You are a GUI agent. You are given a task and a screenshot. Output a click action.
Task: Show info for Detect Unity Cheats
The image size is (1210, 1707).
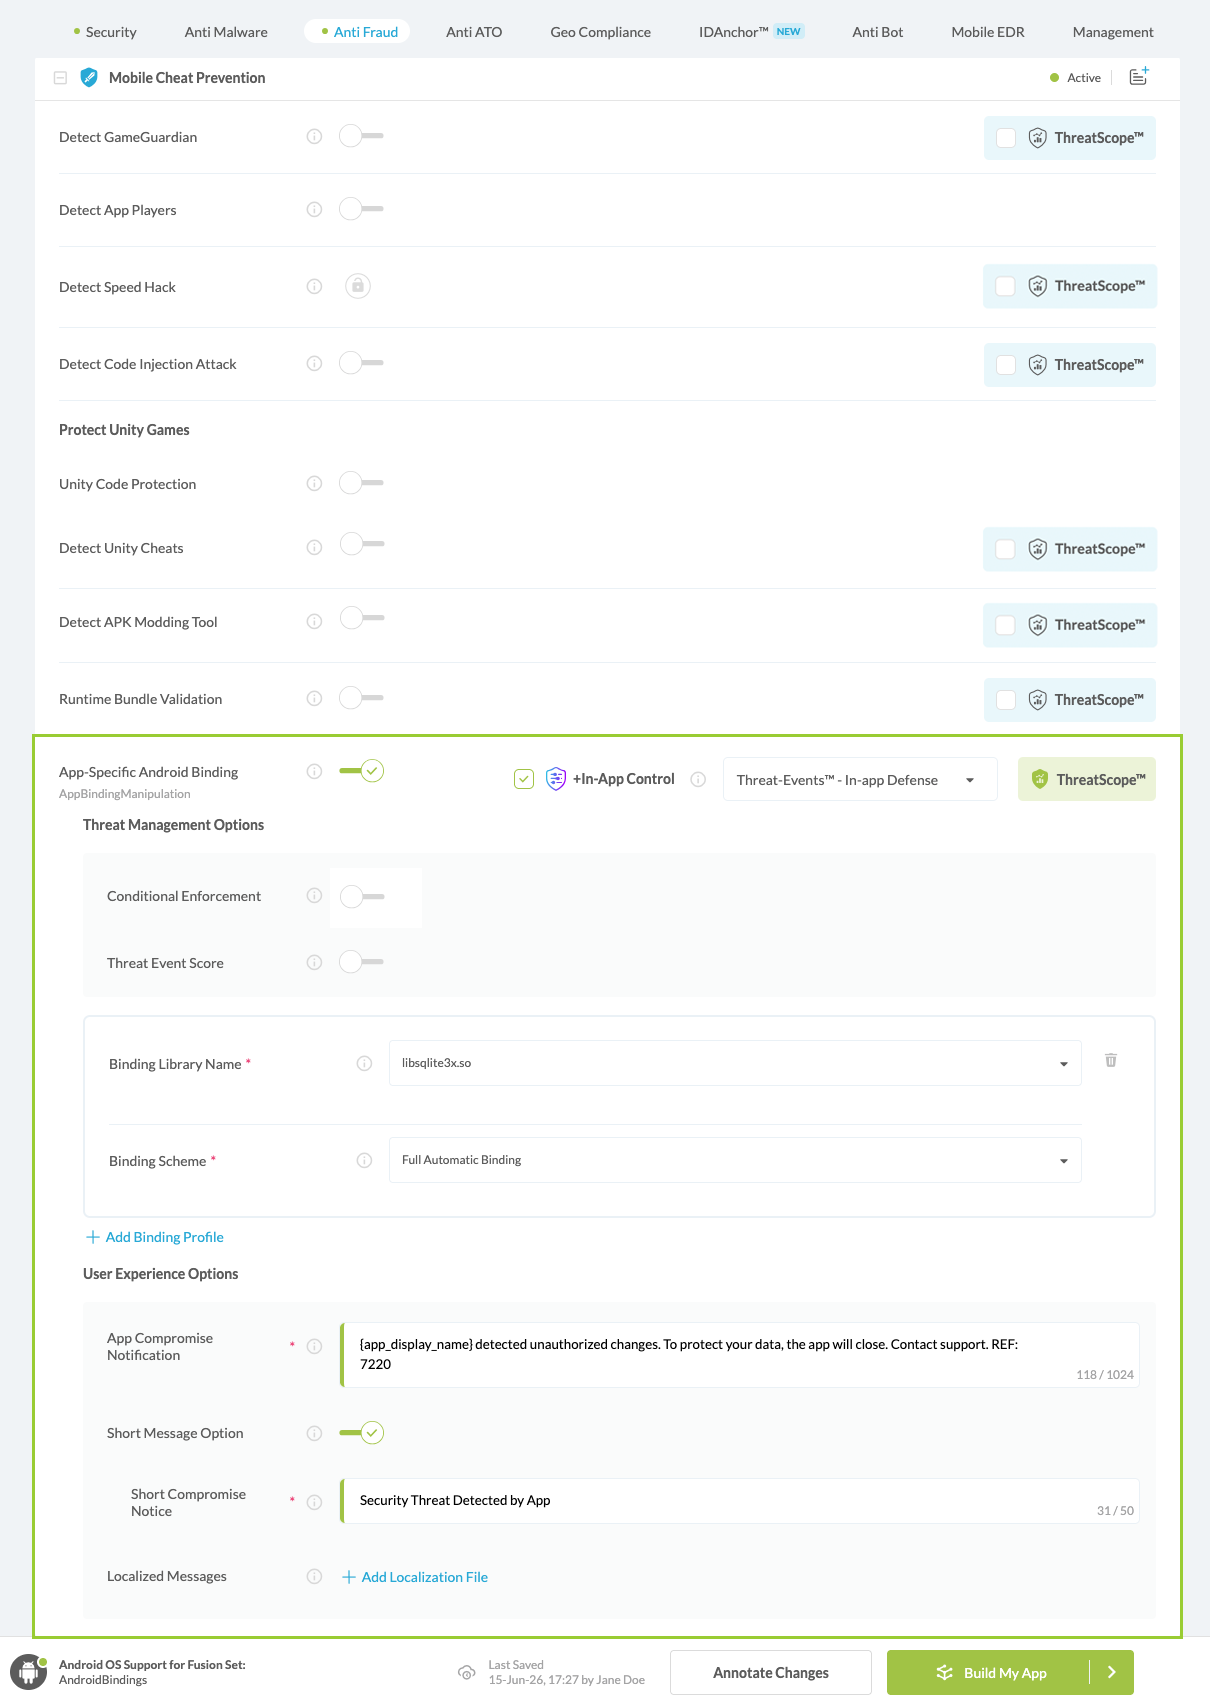tap(314, 547)
